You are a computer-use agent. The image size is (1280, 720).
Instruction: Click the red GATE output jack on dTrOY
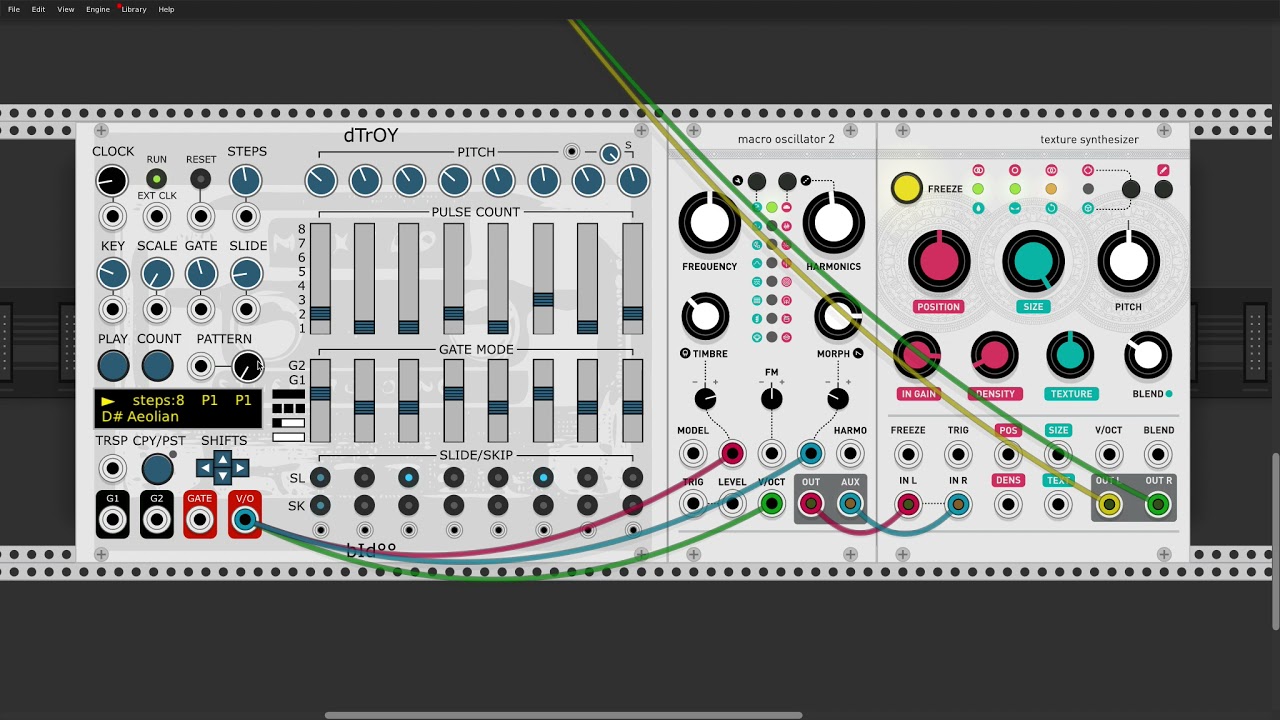pos(200,520)
